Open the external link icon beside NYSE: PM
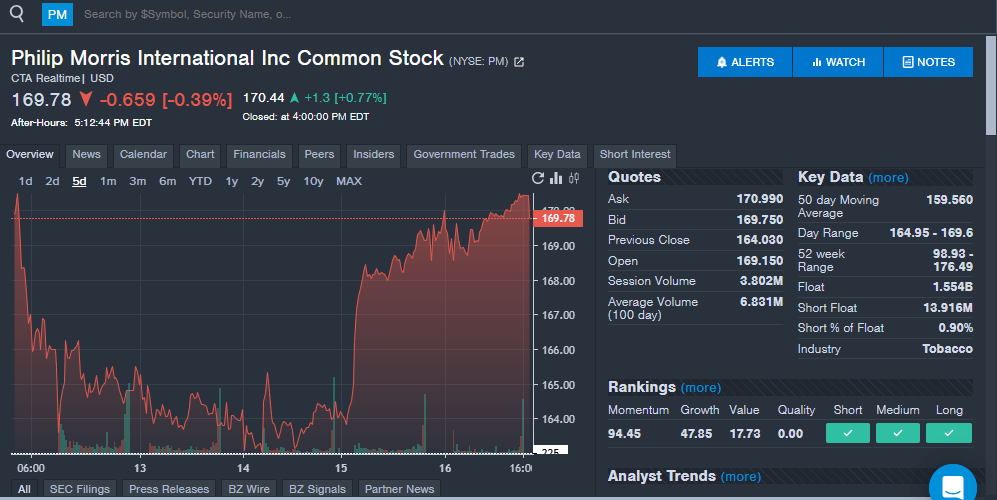 click(519, 62)
